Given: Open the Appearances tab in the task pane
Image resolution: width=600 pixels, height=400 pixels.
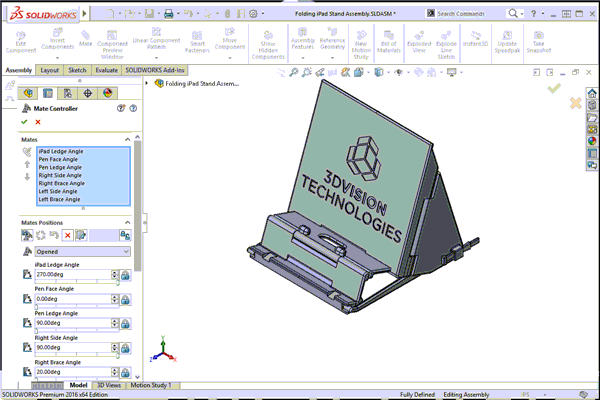Looking at the screenshot, I should pyautogui.click(x=590, y=140).
